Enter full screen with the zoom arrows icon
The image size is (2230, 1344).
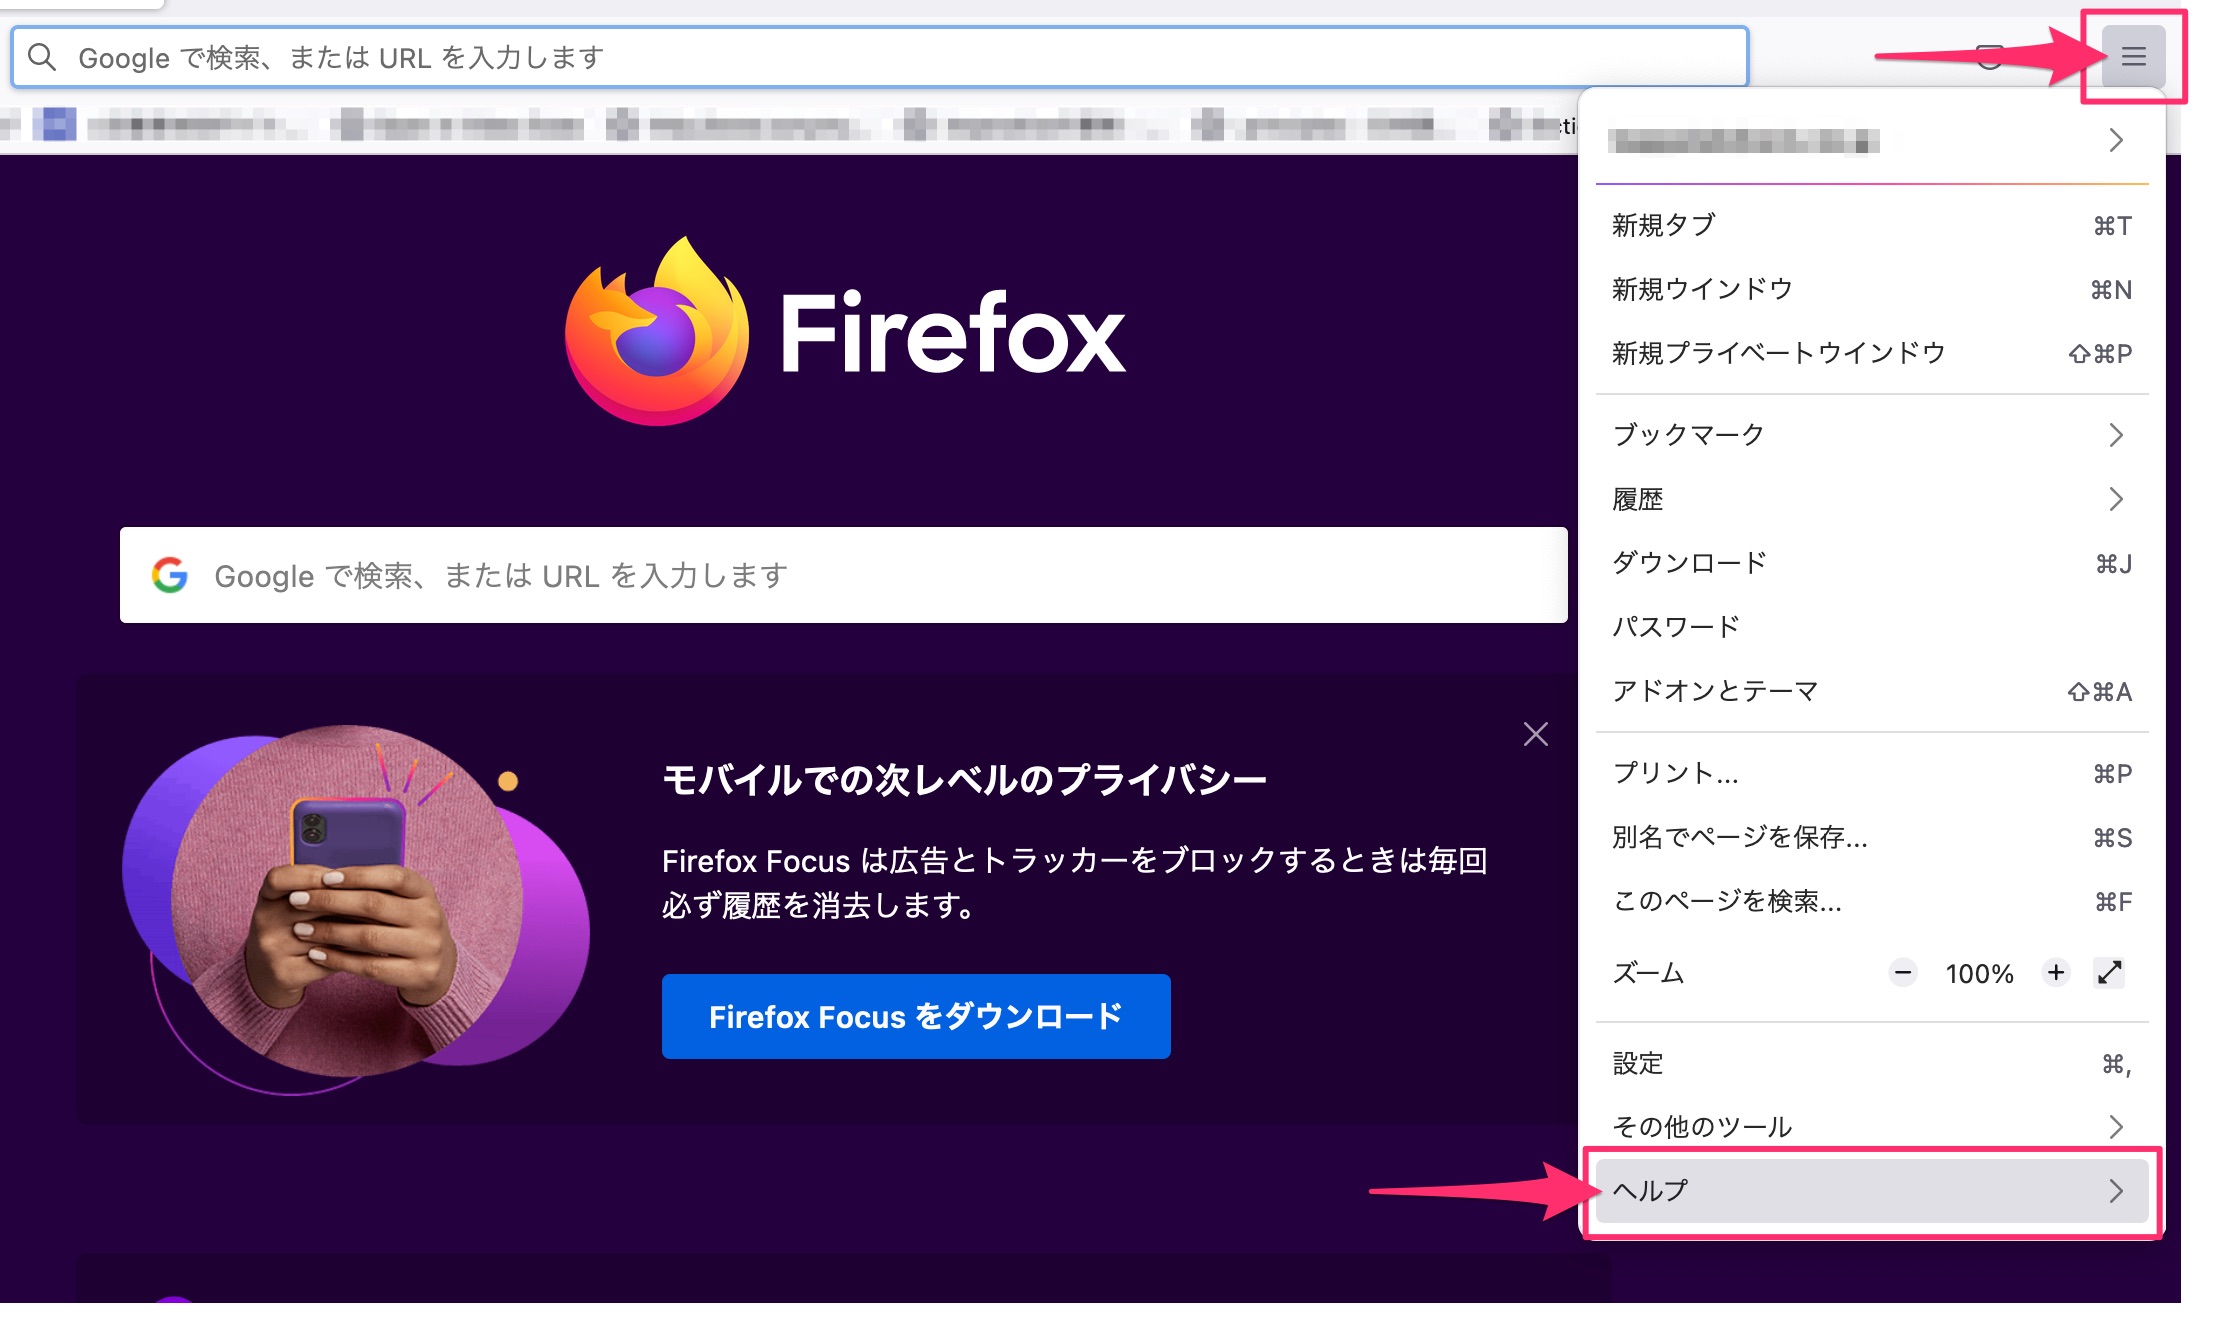tap(2109, 972)
